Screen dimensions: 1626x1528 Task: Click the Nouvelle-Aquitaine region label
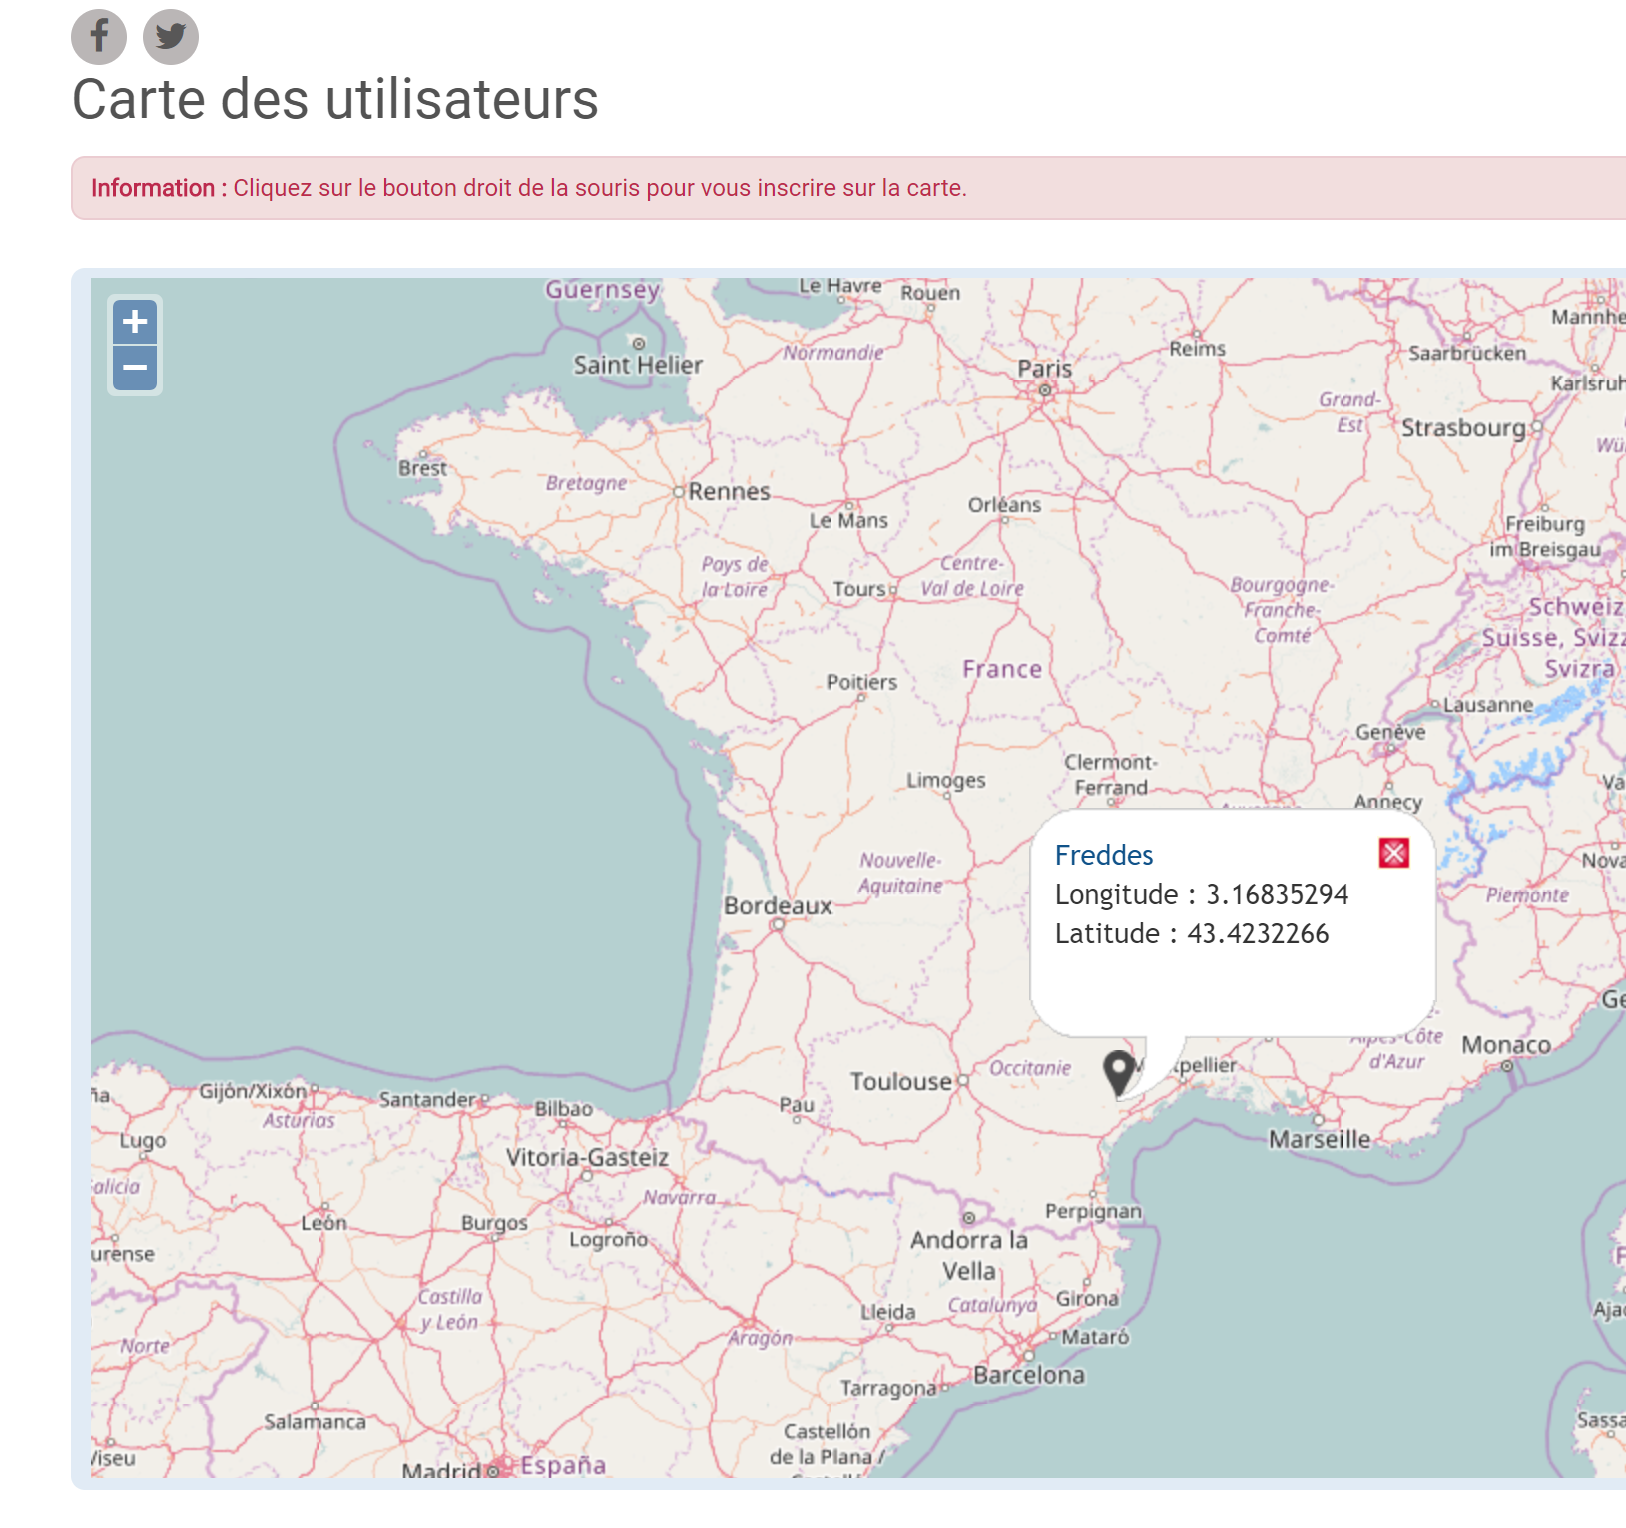coord(901,873)
